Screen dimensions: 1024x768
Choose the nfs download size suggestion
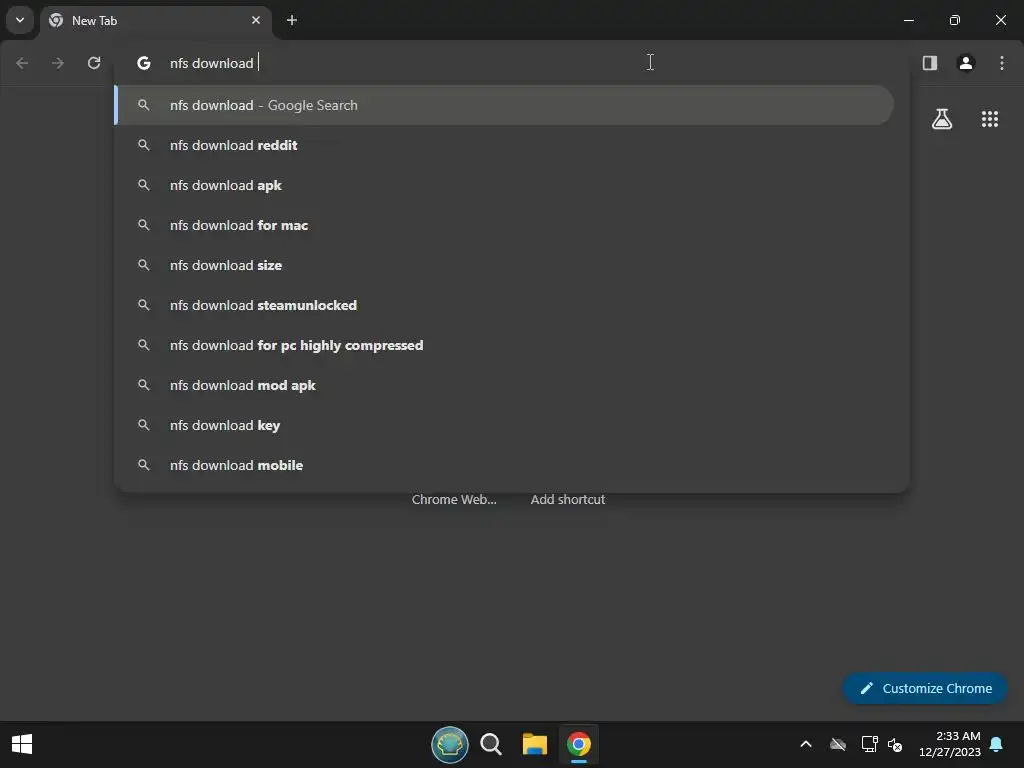click(x=504, y=265)
